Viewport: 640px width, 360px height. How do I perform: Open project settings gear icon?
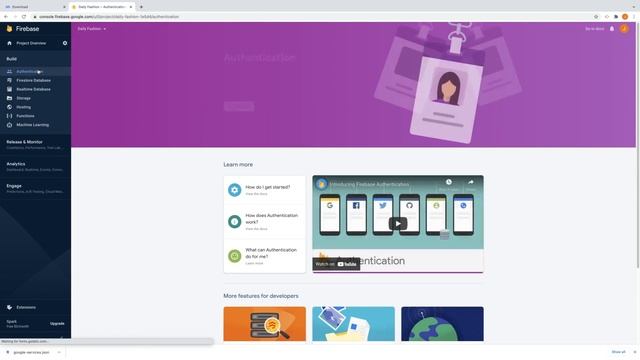point(65,43)
